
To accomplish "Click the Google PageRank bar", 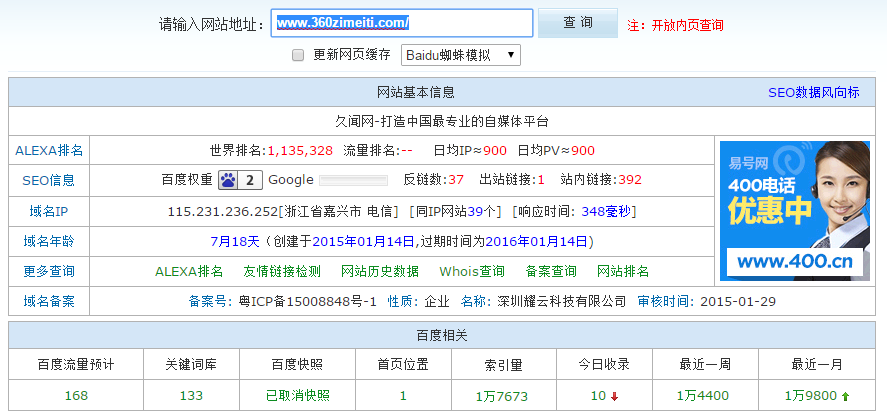I will click(354, 180).
